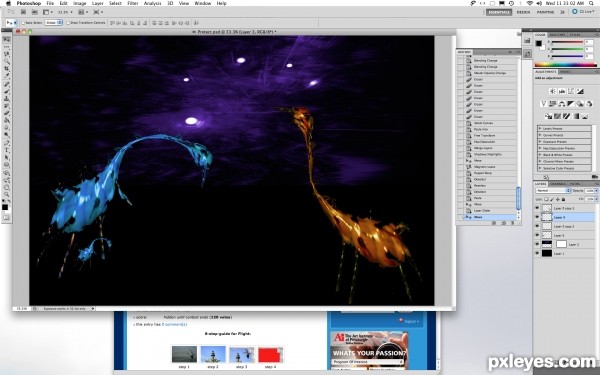Select the Eyedropper tool

pyautogui.click(x=7, y=76)
